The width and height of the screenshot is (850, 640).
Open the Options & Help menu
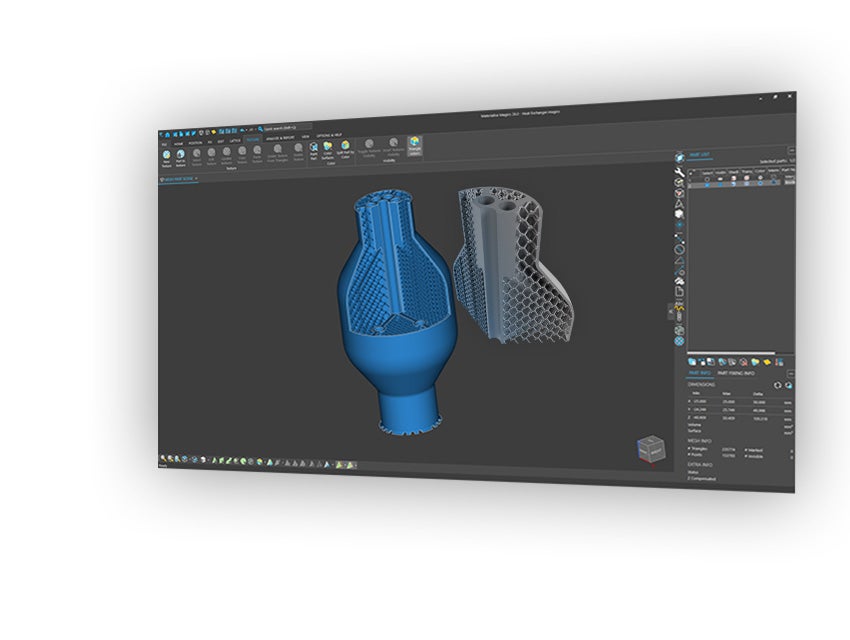(327, 135)
